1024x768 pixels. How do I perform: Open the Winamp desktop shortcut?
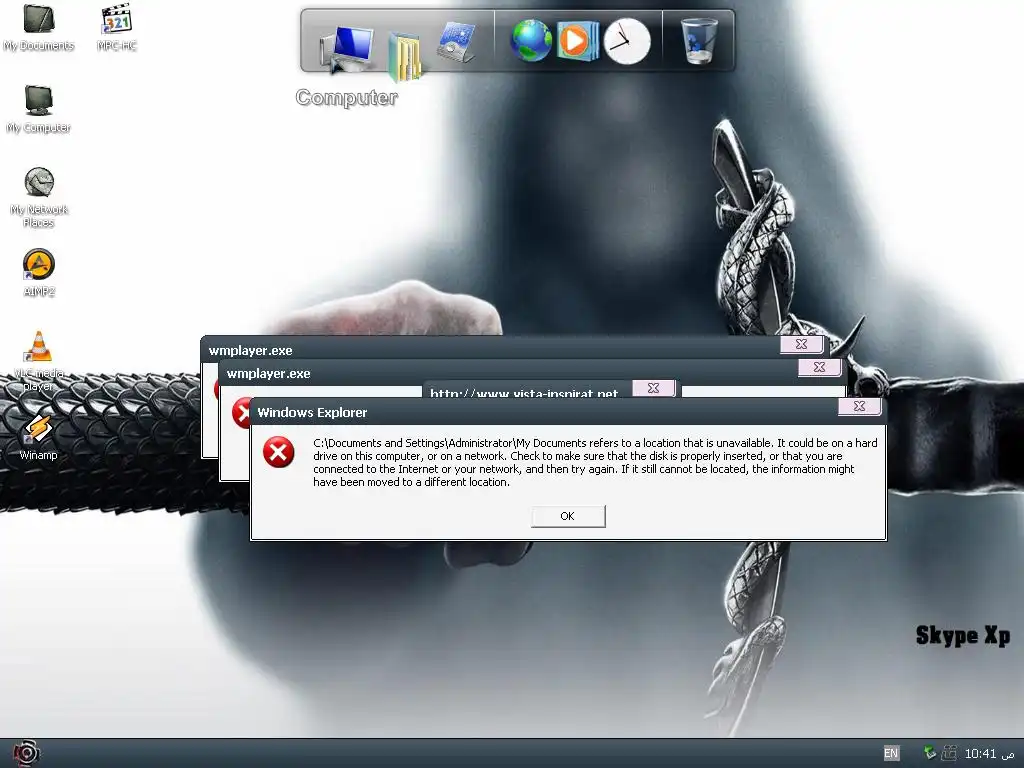[x=39, y=437]
